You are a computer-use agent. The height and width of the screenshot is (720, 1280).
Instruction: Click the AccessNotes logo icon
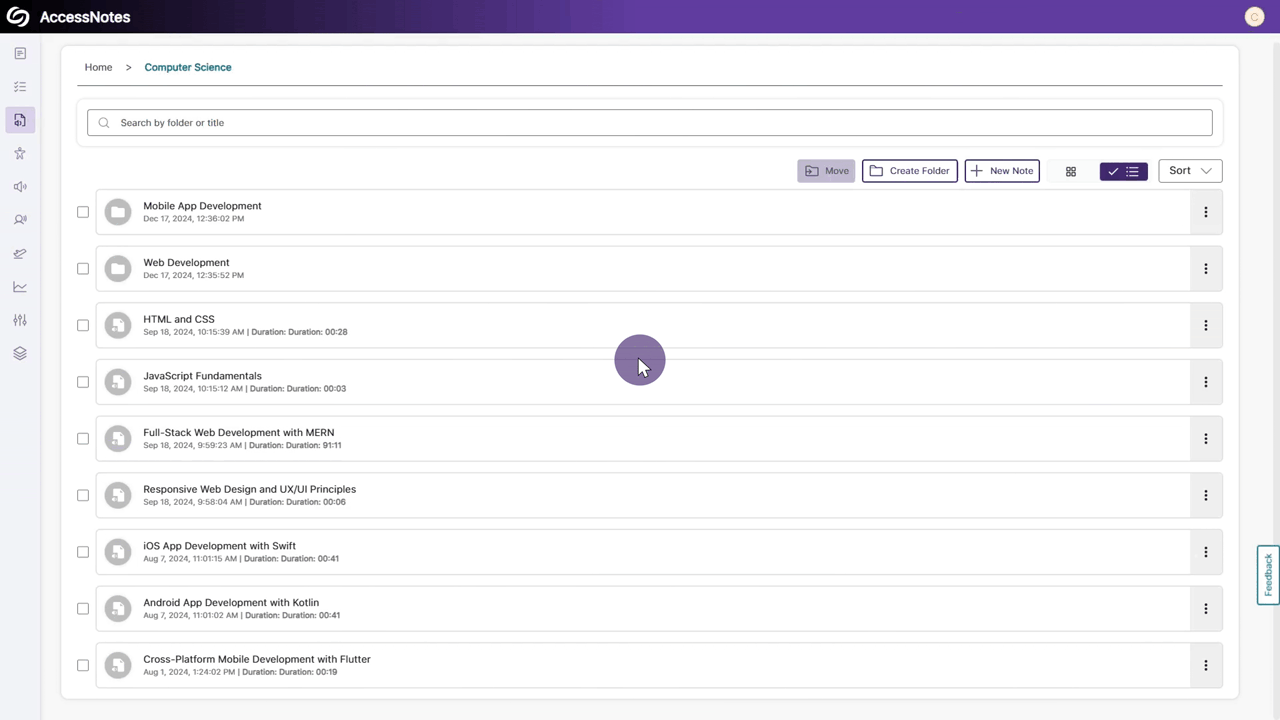click(18, 17)
